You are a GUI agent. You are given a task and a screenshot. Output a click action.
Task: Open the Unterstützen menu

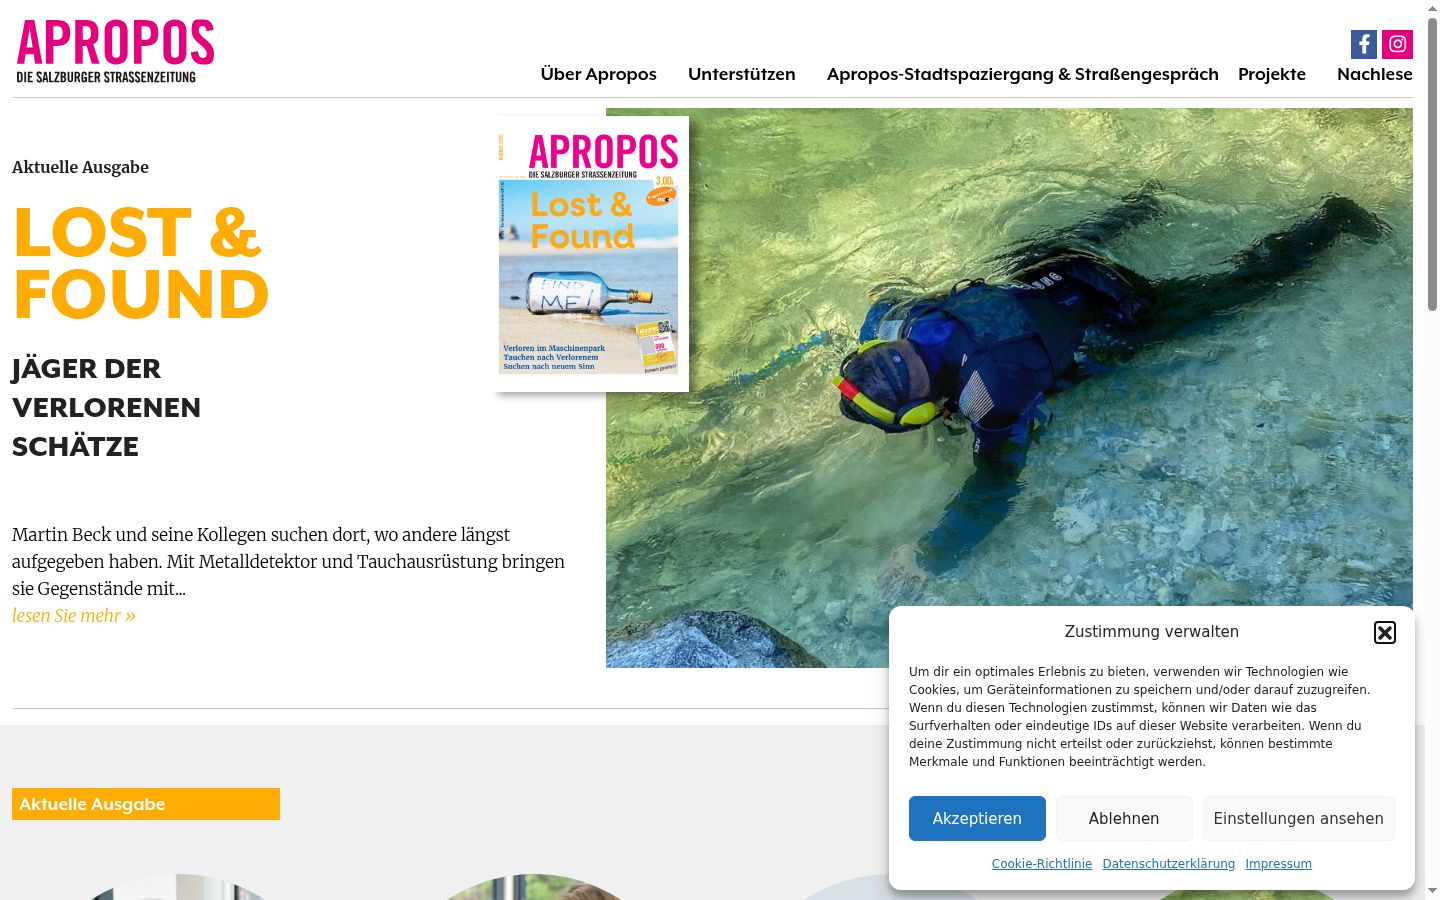point(742,74)
